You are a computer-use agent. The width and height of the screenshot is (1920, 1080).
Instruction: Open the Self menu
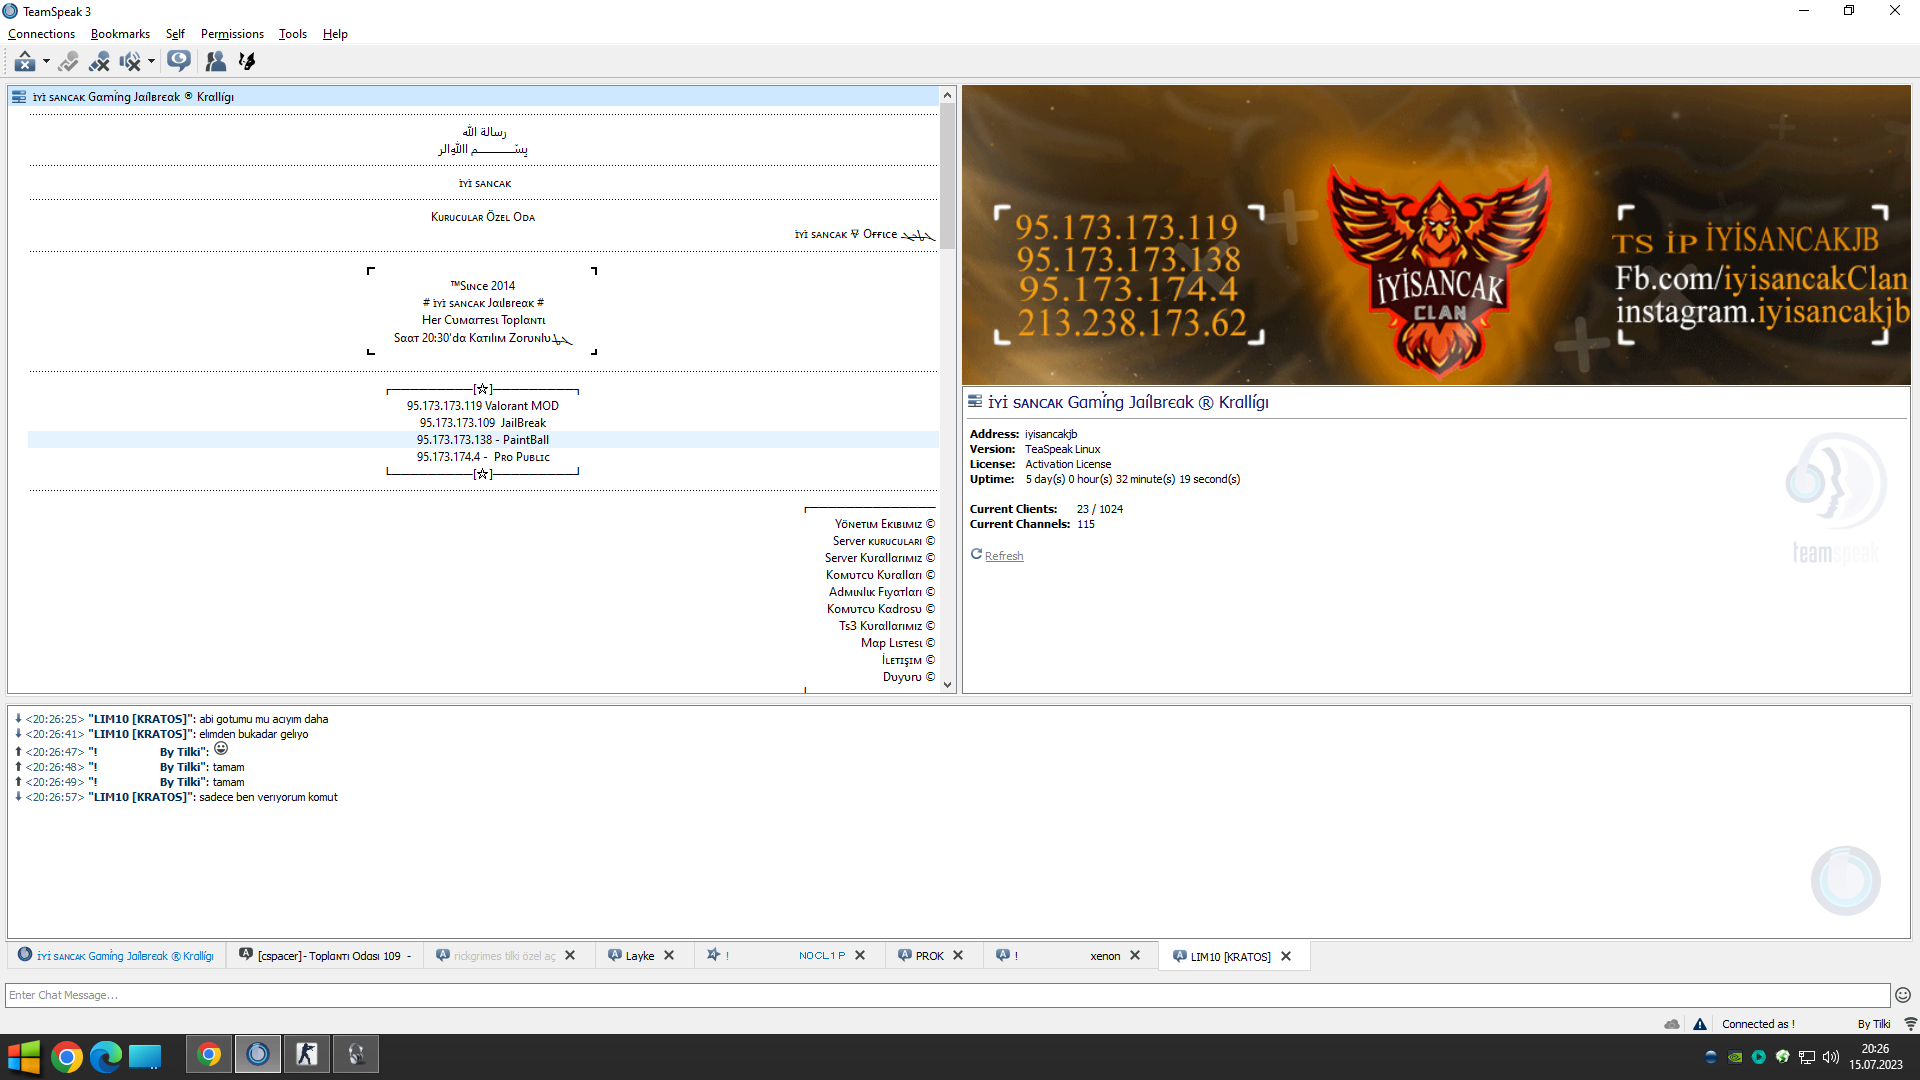(175, 34)
